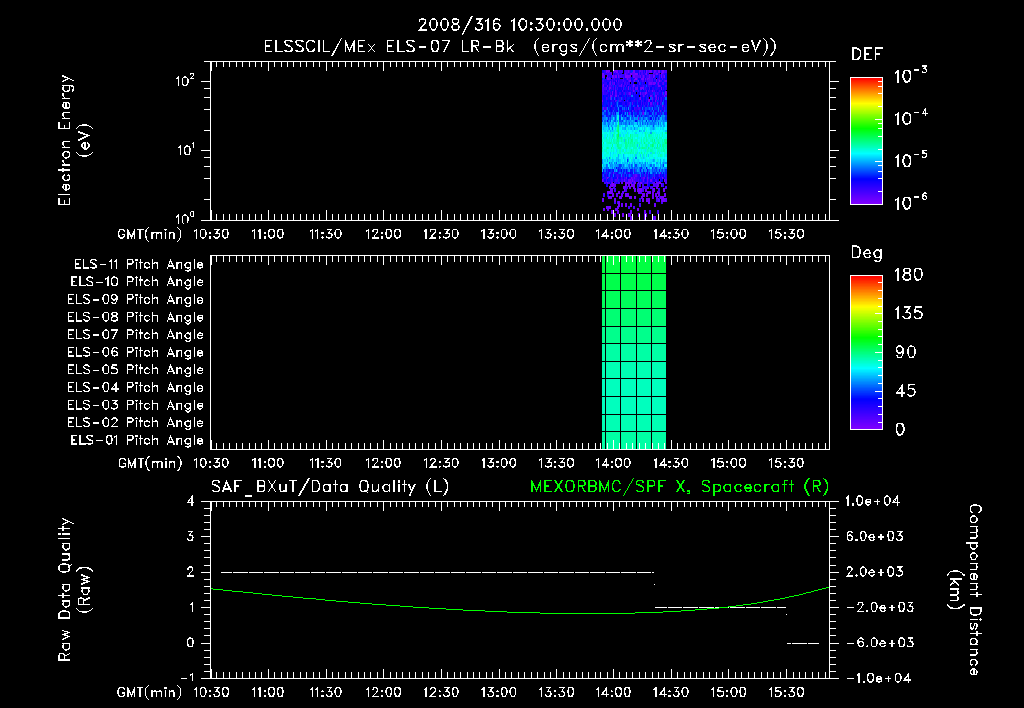Click the white data quality segment at level 1
The width and height of the screenshot is (1024, 708).
[x=720, y=607]
